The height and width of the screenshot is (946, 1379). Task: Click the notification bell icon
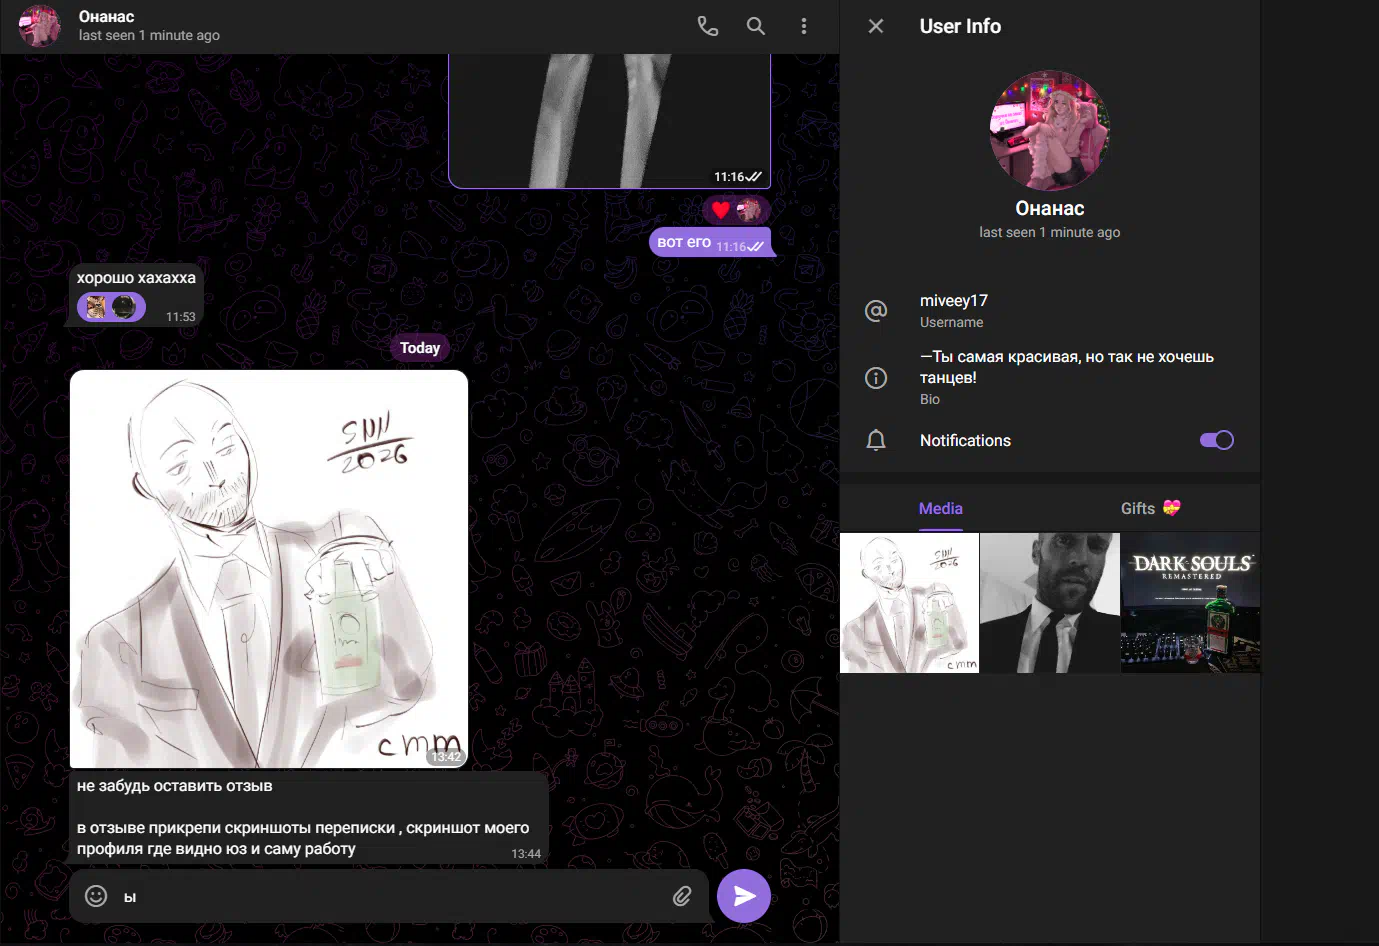point(876,440)
